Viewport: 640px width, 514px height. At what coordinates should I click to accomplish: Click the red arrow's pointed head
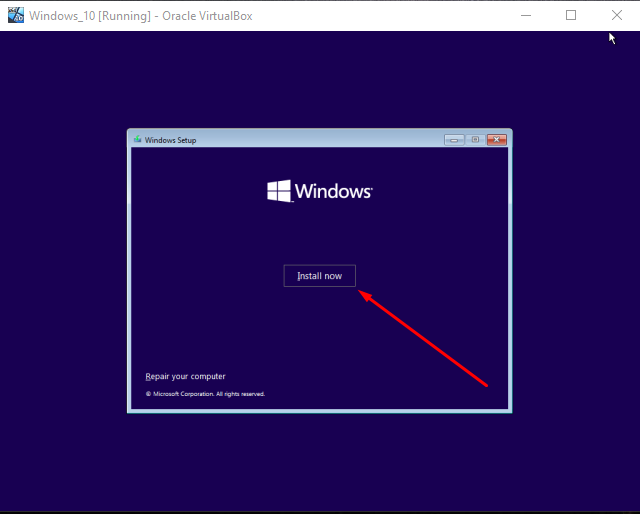(x=362, y=293)
